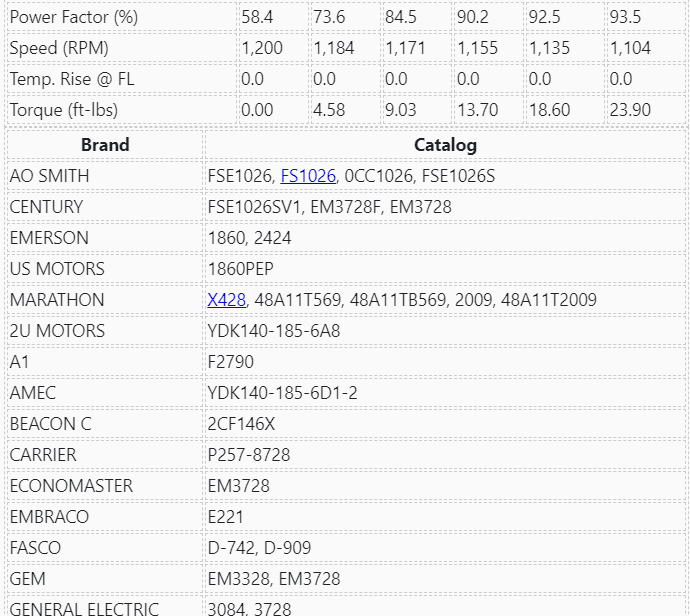The image size is (690, 616).
Task: Click the Catalog column header
Action: (445, 145)
